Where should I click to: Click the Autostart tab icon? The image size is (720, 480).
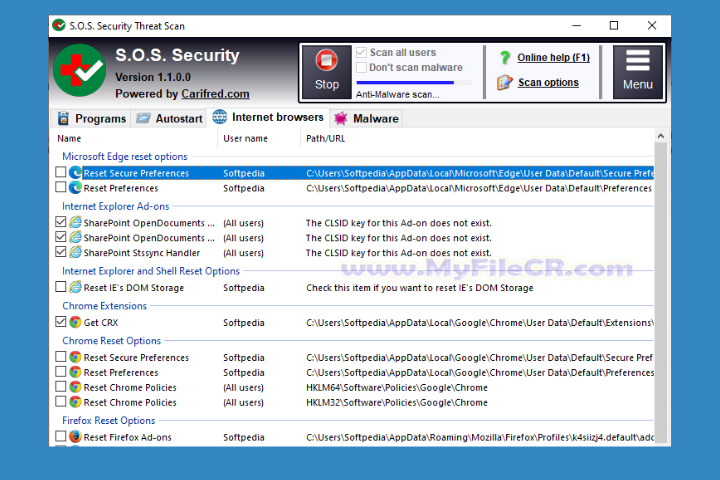143,118
